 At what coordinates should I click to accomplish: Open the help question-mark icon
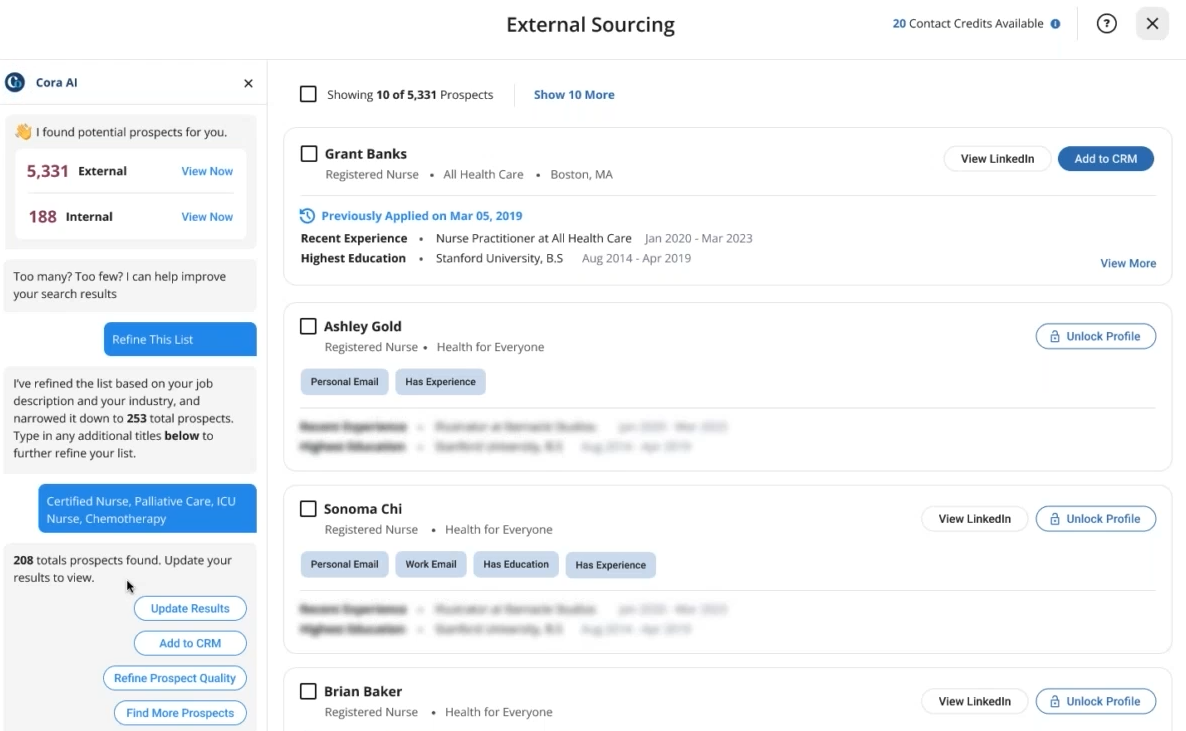pos(1106,23)
